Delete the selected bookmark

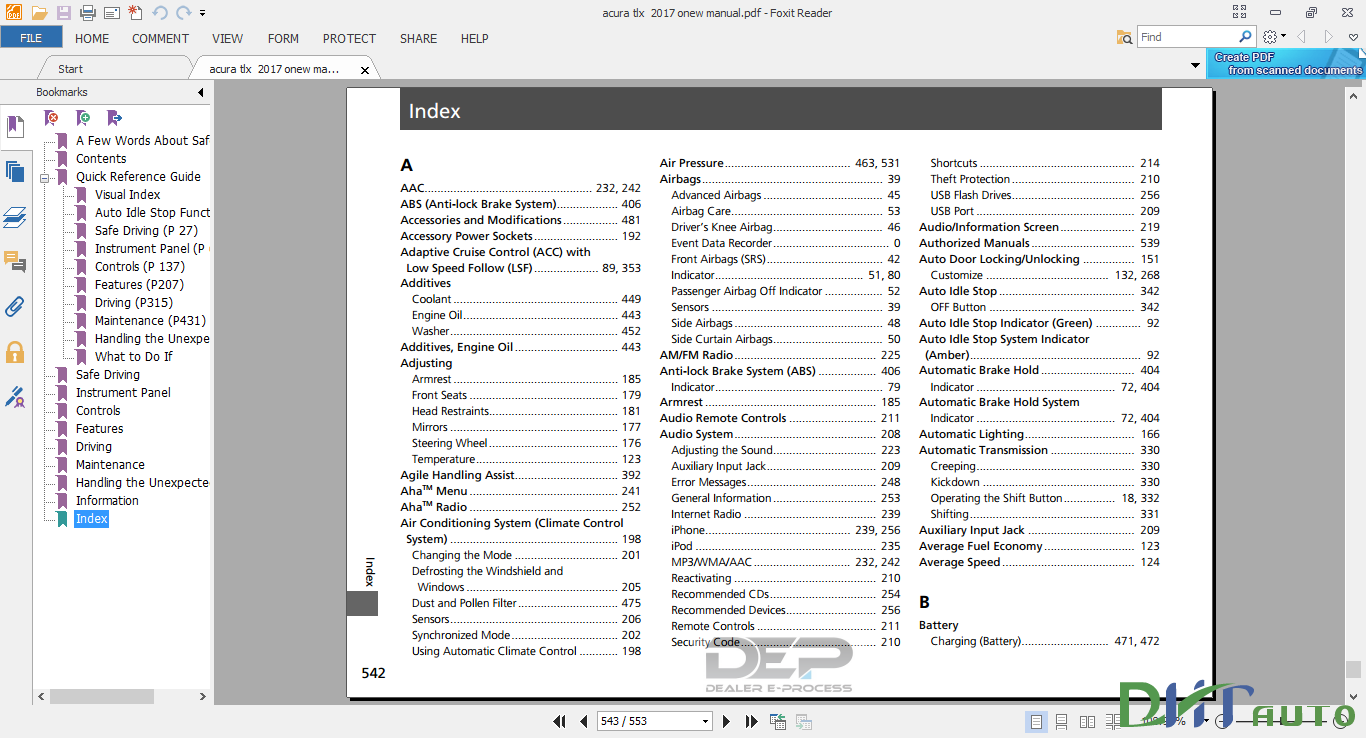51,120
